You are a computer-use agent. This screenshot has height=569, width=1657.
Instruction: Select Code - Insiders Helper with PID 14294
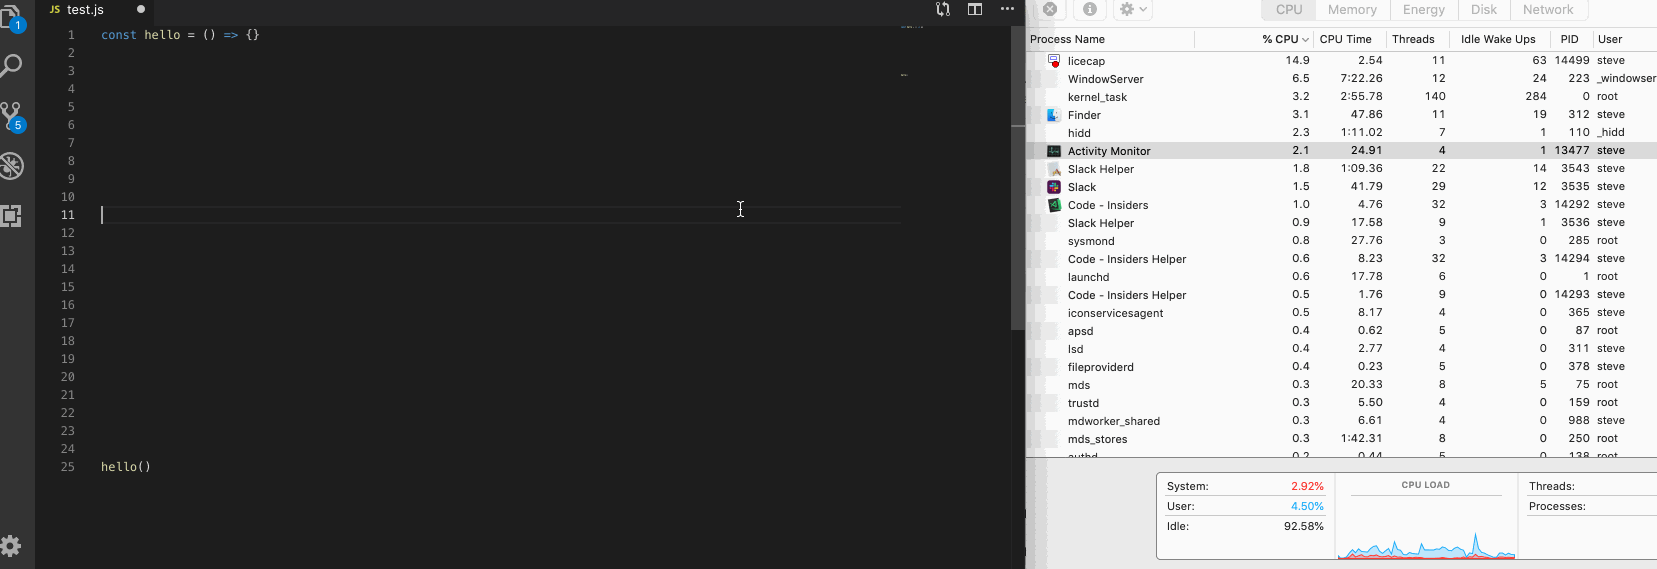click(1342, 259)
